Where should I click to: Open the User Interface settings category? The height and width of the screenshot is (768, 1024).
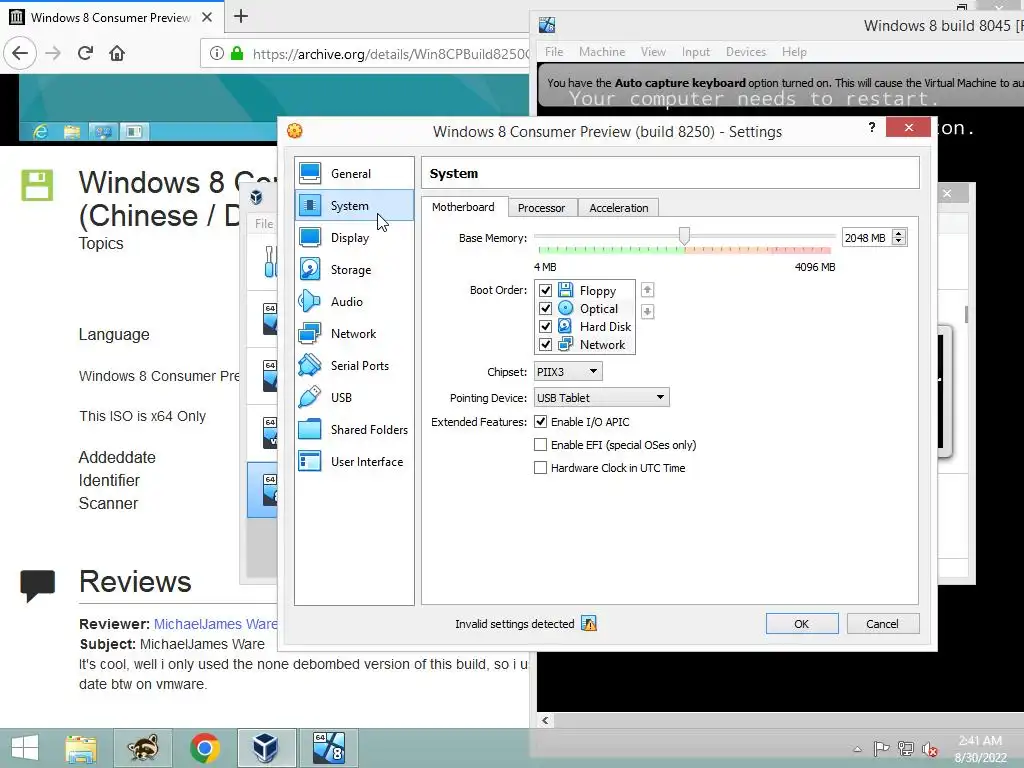(353, 462)
